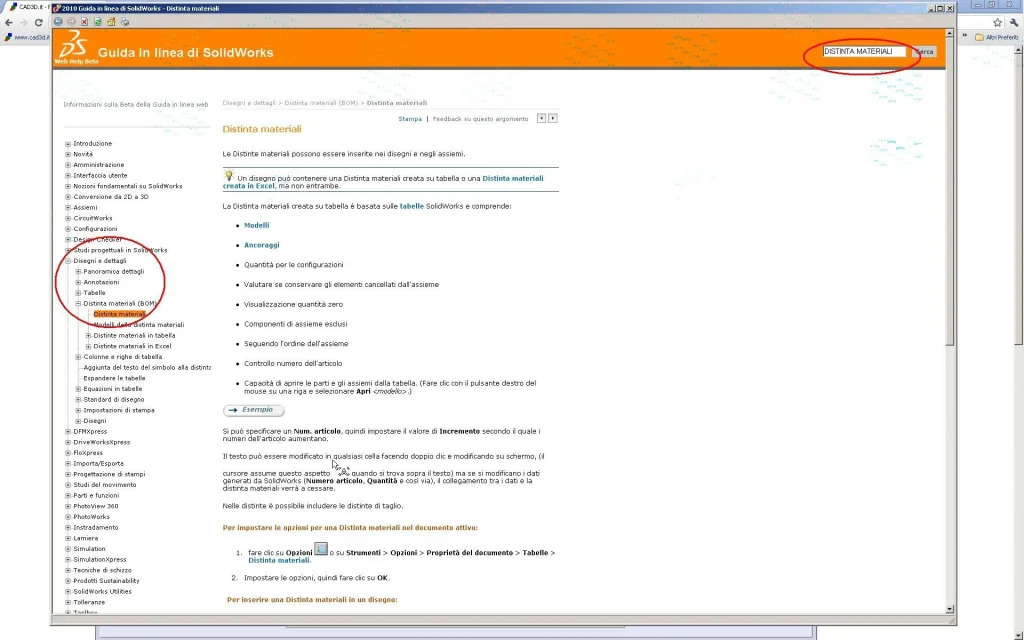Expand Distinte materiali in tabella node

tap(88, 336)
